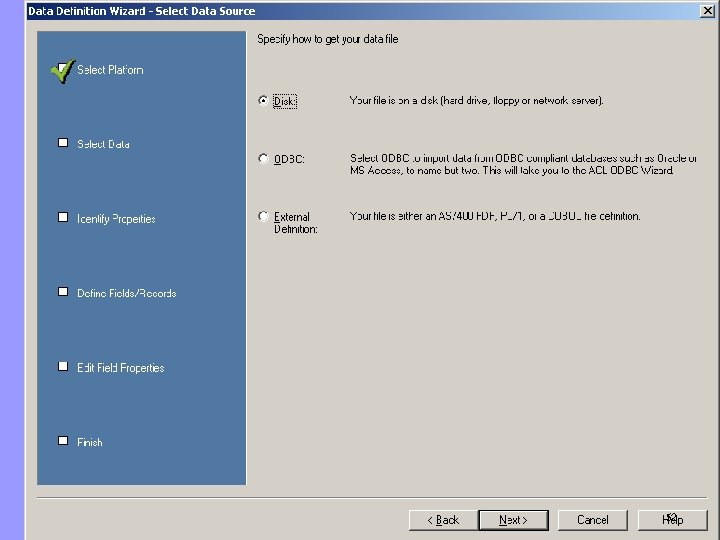Click 'Specify how to get your data file' heading
Screen dimensions: 720x540
(327, 39)
